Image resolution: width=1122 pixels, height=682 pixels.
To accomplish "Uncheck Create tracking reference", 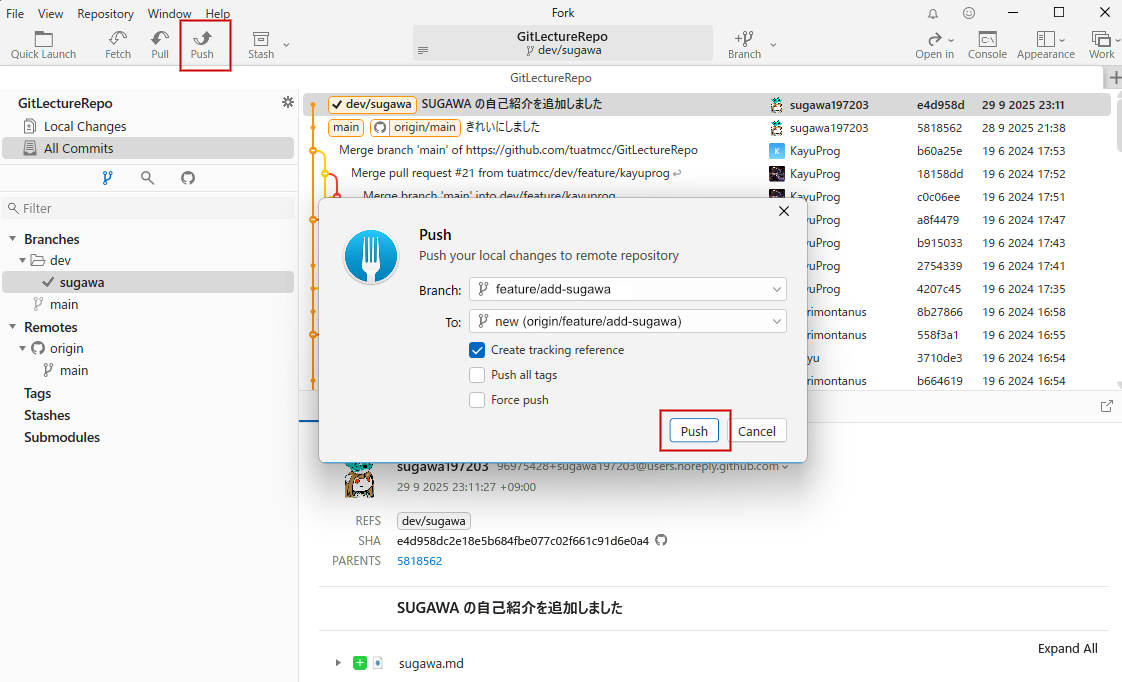I will click(477, 350).
